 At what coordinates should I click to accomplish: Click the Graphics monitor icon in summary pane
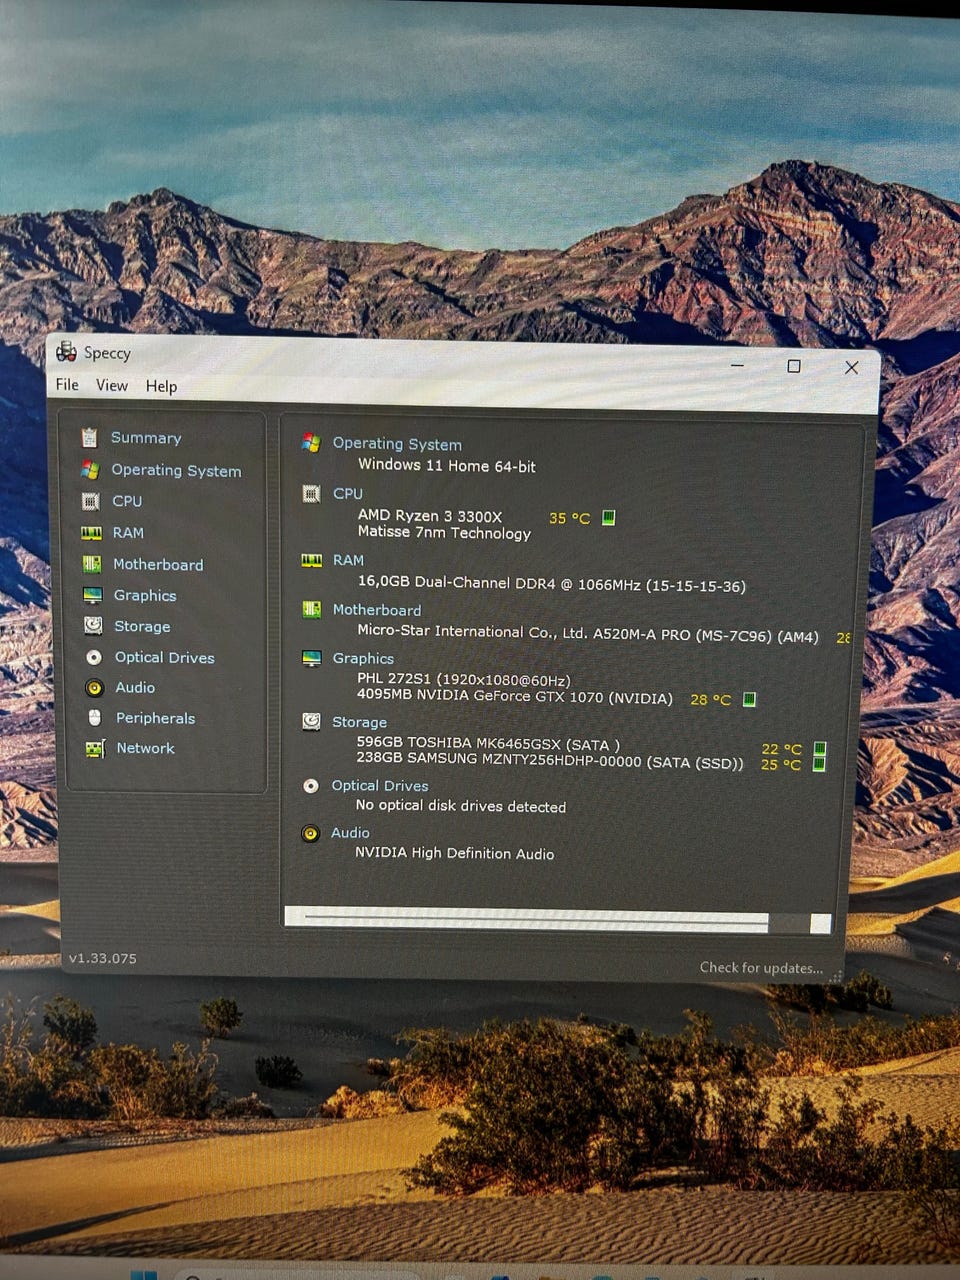tap(312, 658)
